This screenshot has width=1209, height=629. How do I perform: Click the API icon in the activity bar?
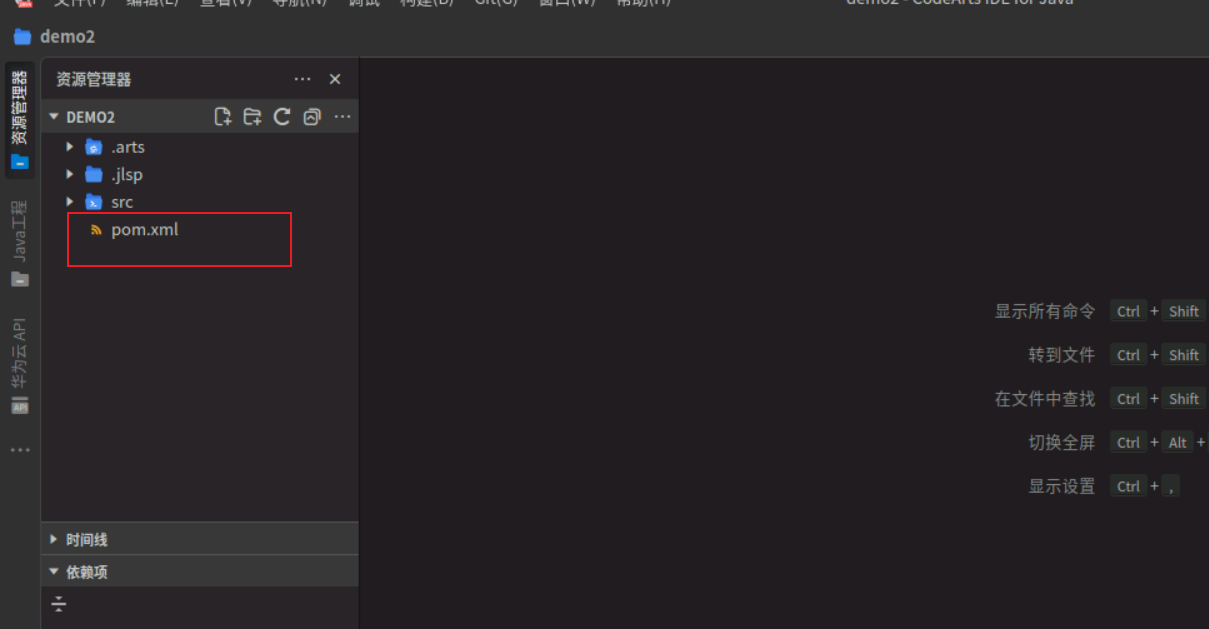(x=19, y=406)
